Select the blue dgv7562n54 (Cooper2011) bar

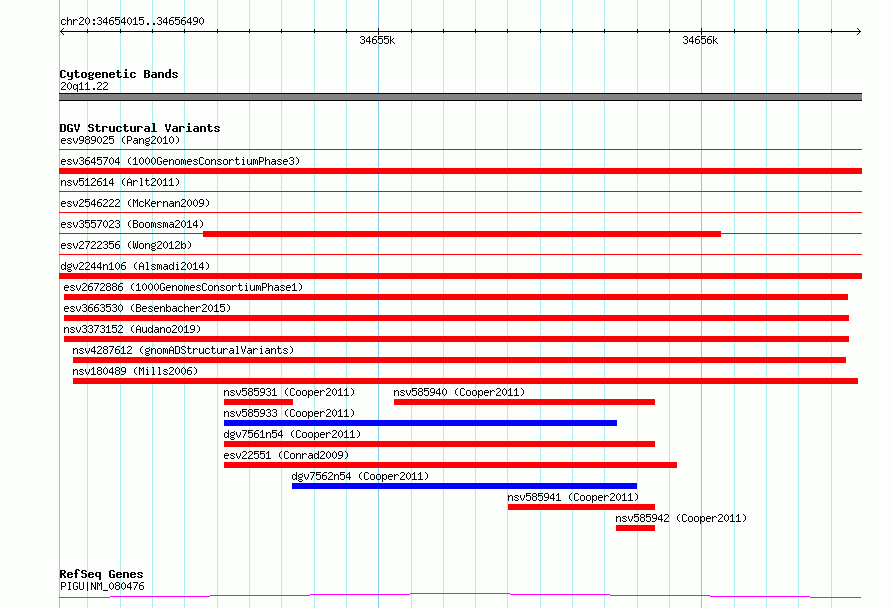click(x=464, y=486)
